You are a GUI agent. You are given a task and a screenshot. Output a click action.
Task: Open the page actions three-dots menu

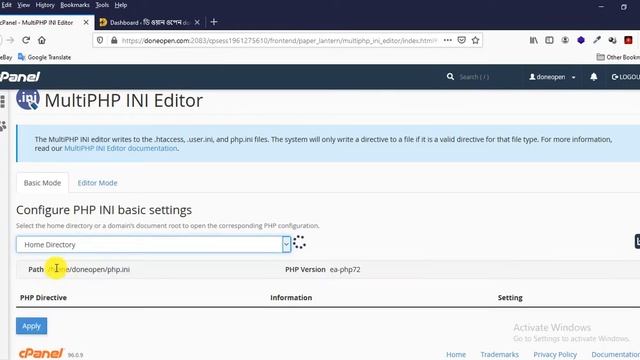point(448,40)
